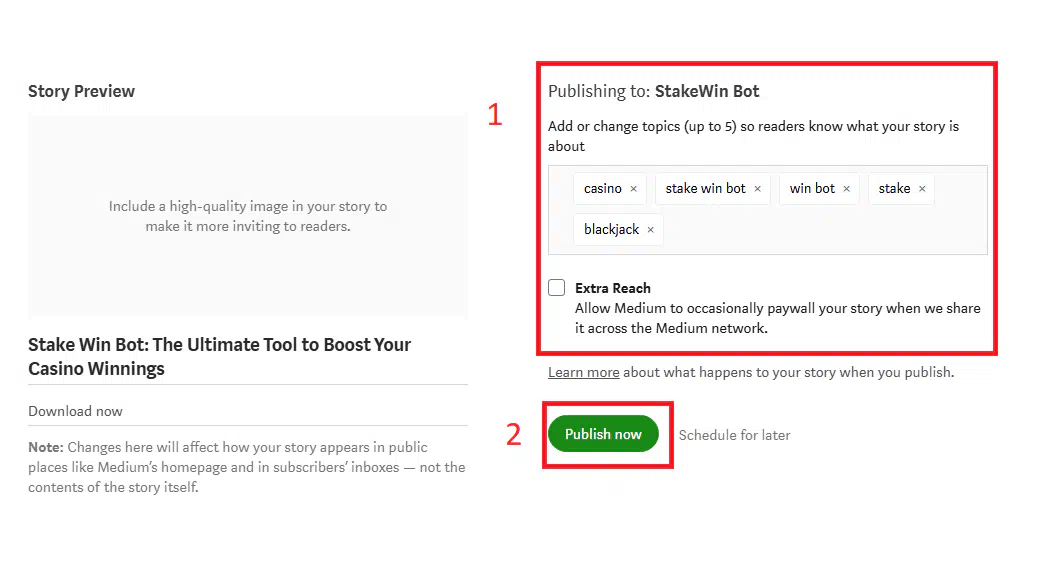1040x567 pixels.
Task: Remove the stake topic via its x
Action: pyautogui.click(x=922, y=189)
